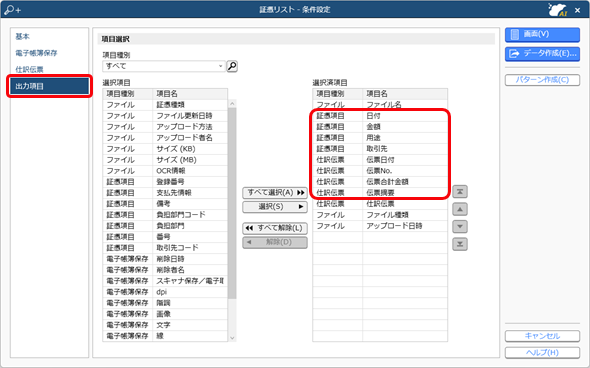Switch to the 電子帳簿保存 tab

tap(36, 53)
